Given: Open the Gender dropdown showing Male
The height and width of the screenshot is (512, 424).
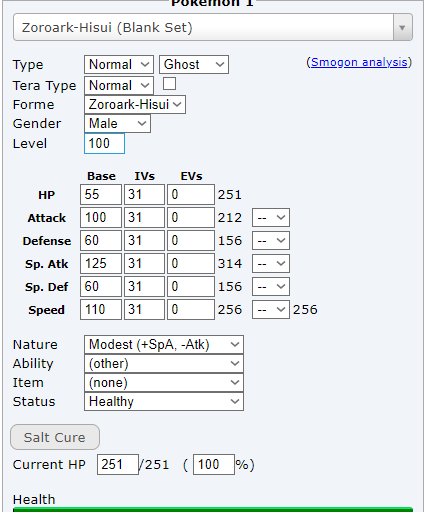Looking at the screenshot, I should (x=117, y=123).
